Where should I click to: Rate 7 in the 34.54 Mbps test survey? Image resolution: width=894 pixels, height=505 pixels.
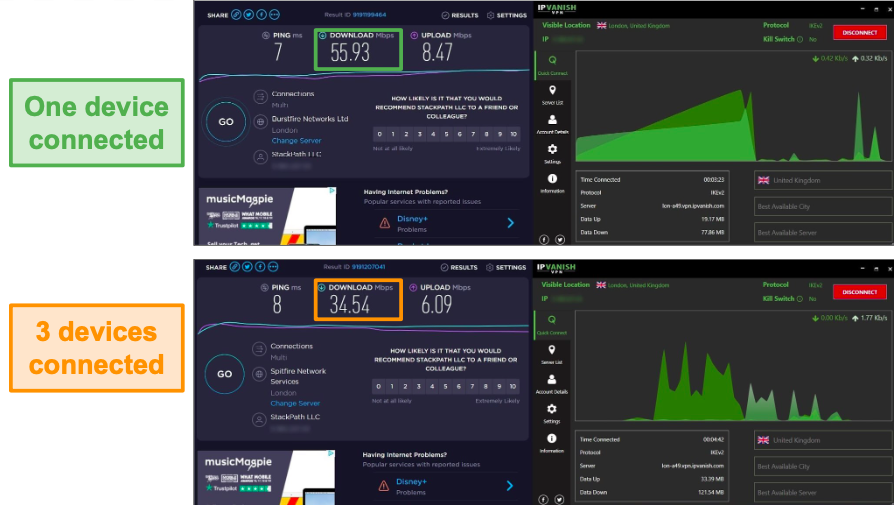(x=472, y=386)
